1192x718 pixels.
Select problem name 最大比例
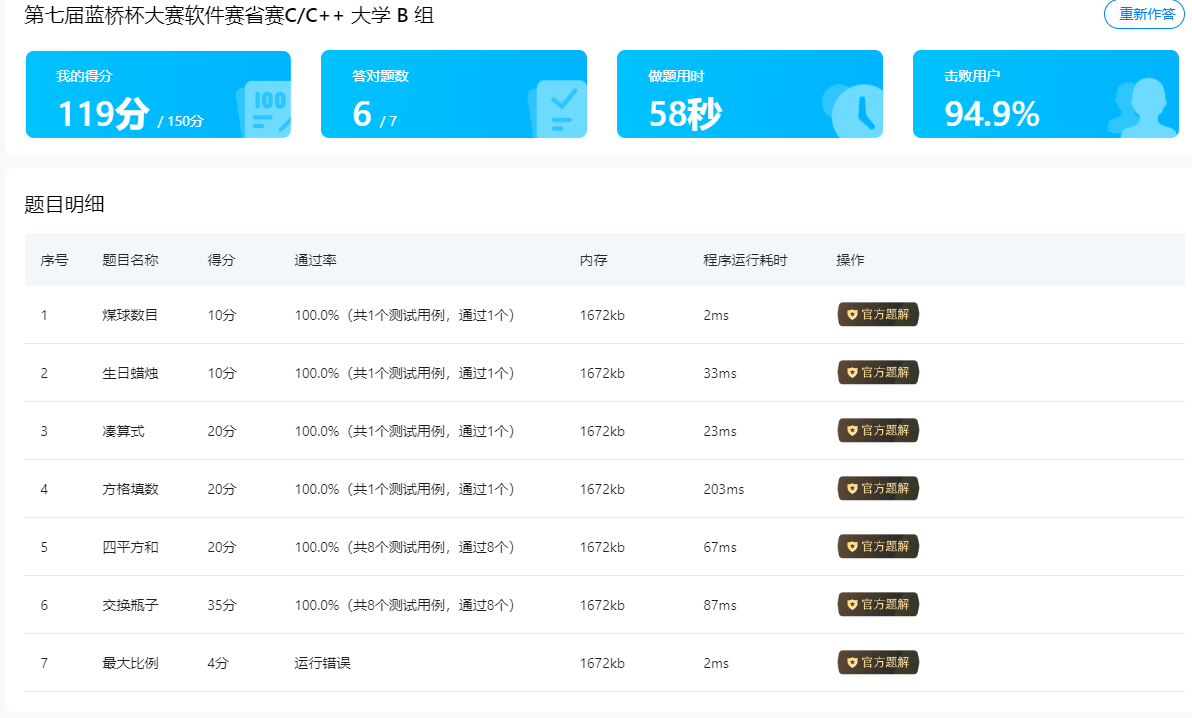pyautogui.click(x=130, y=663)
